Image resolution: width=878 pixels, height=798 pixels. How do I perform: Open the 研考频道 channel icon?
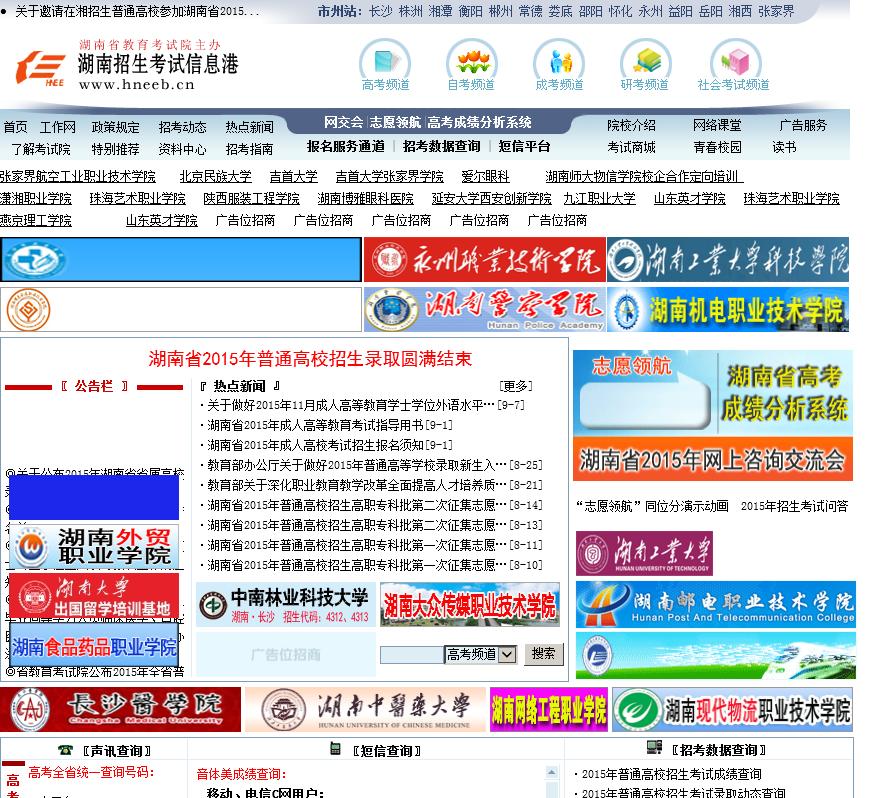(x=645, y=65)
